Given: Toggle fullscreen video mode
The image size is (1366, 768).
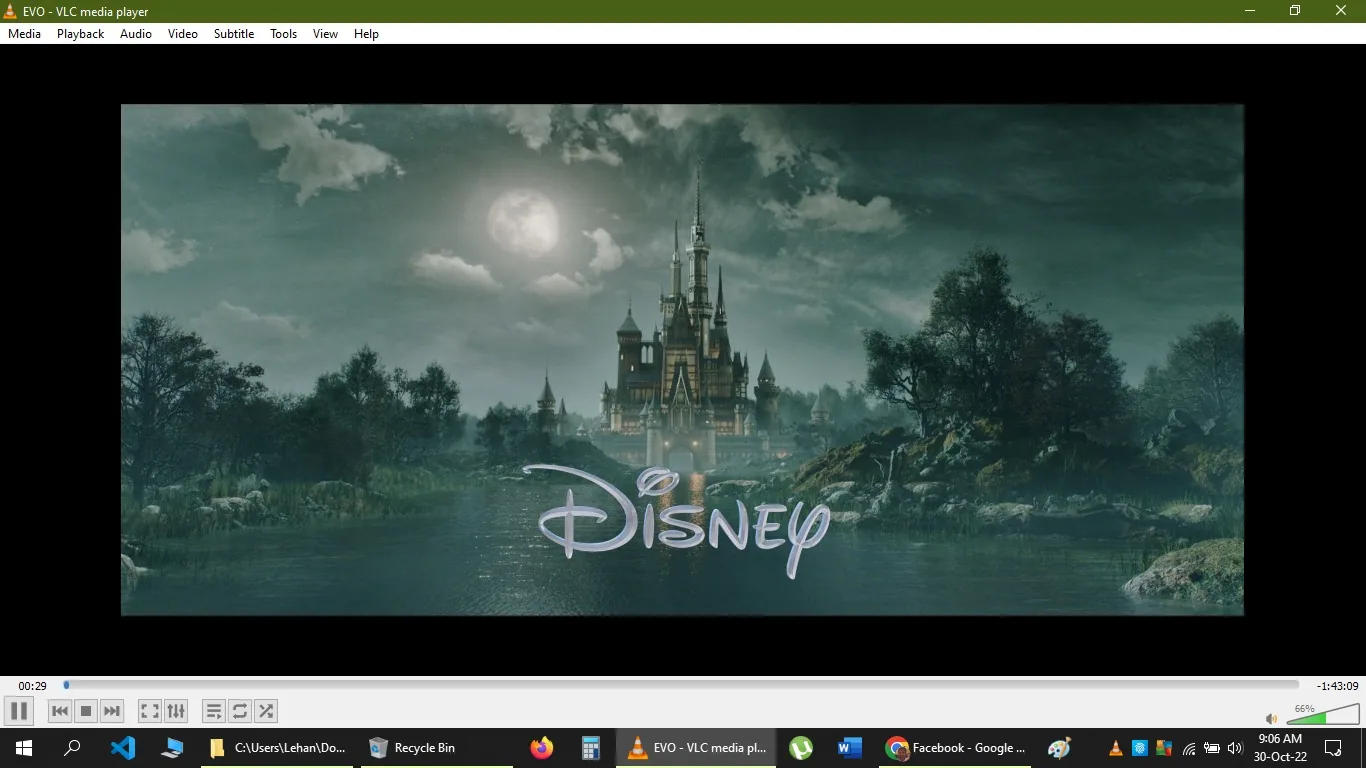Looking at the screenshot, I should pyautogui.click(x=148, y=711).
